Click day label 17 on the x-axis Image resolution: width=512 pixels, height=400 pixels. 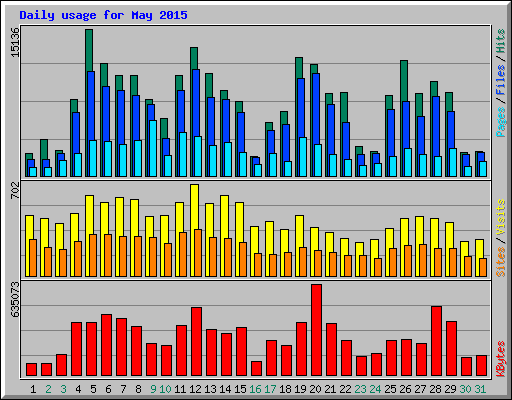click(x=270, y=389)
